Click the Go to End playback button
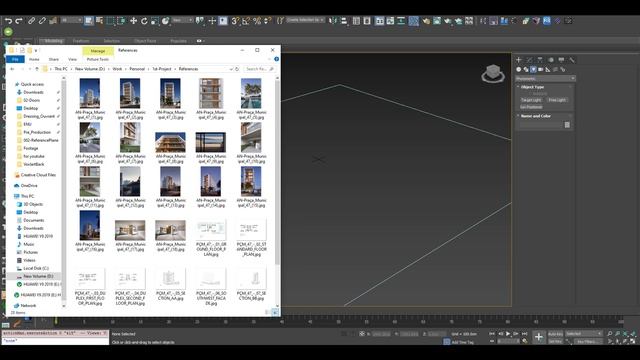 point(525,334)
